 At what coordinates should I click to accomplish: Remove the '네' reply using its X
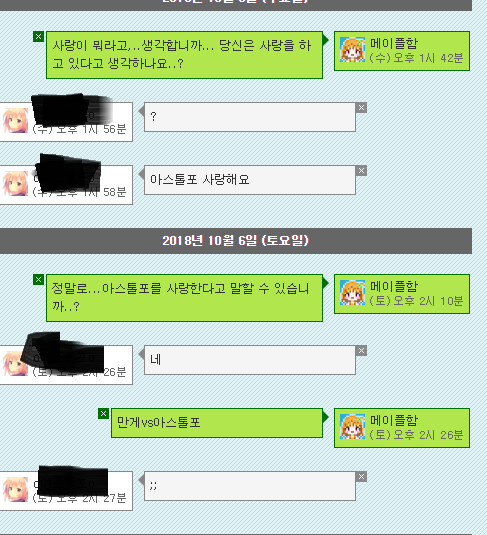point(361,351)
